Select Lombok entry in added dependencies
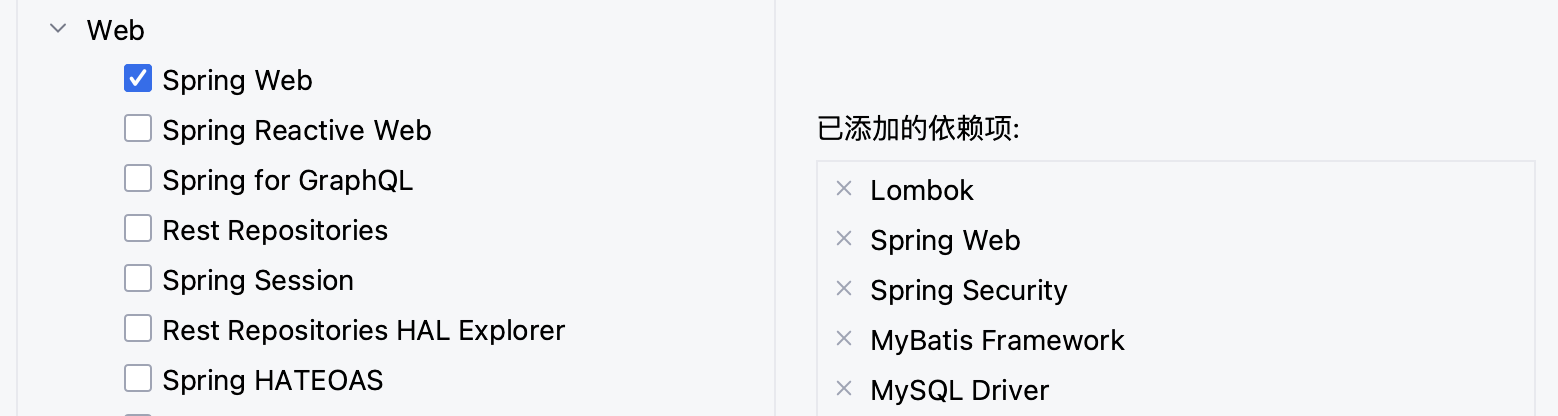 click(922, 190)
